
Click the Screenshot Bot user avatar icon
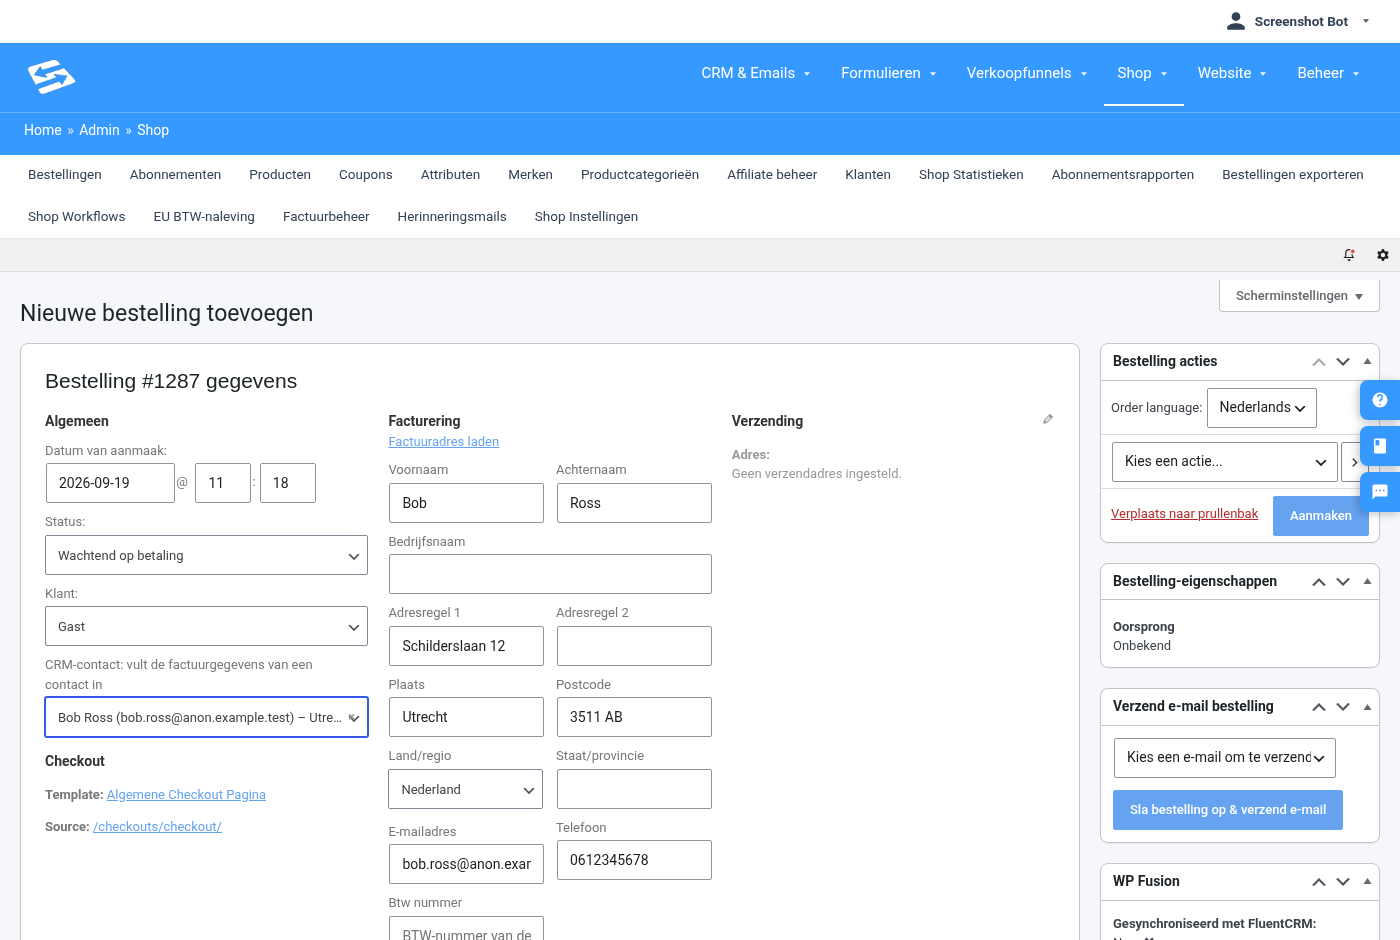point(1236,21)
